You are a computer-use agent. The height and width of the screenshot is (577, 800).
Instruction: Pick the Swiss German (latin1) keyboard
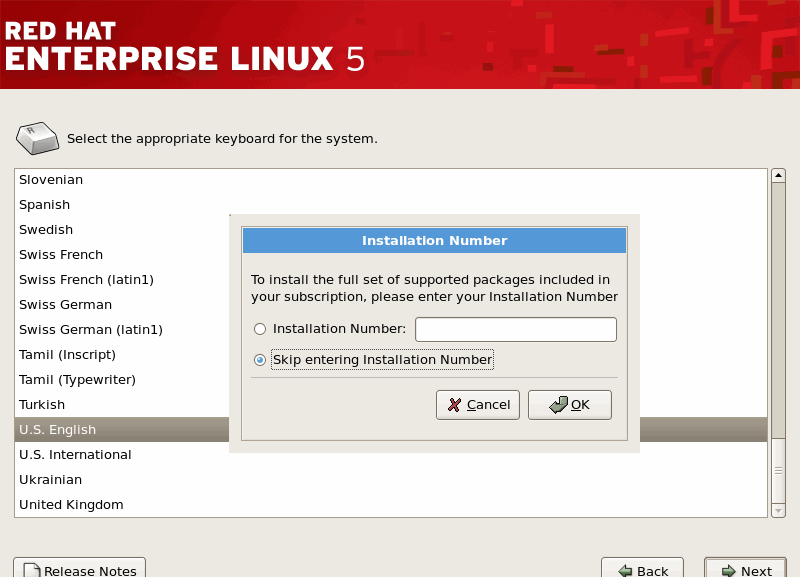point(91,330)
